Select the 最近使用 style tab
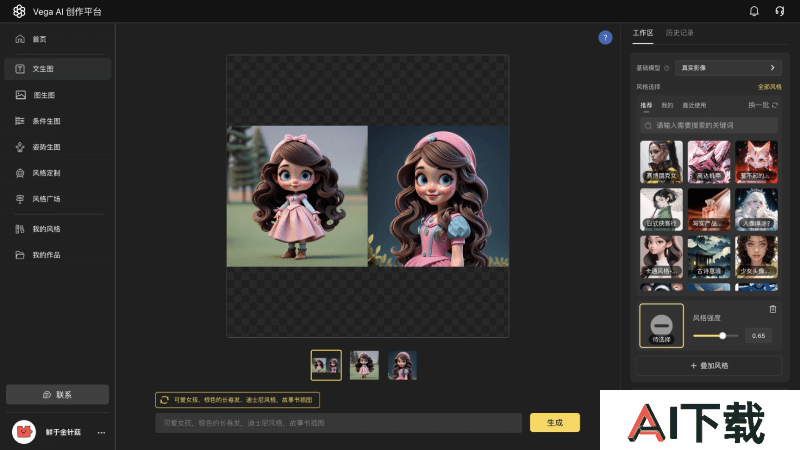Image resolution: width=800 pixels, height=450 pixels. 694,105
